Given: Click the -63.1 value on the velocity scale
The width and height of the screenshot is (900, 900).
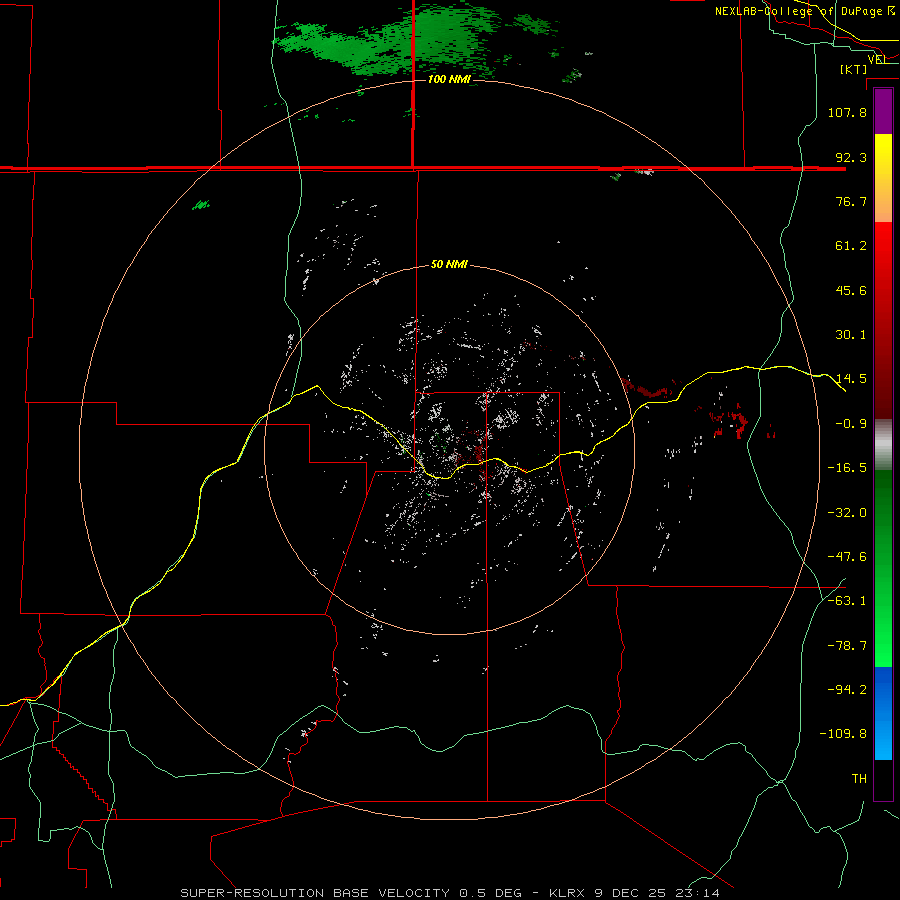Looking at the screenshot, I should [847, 601].
